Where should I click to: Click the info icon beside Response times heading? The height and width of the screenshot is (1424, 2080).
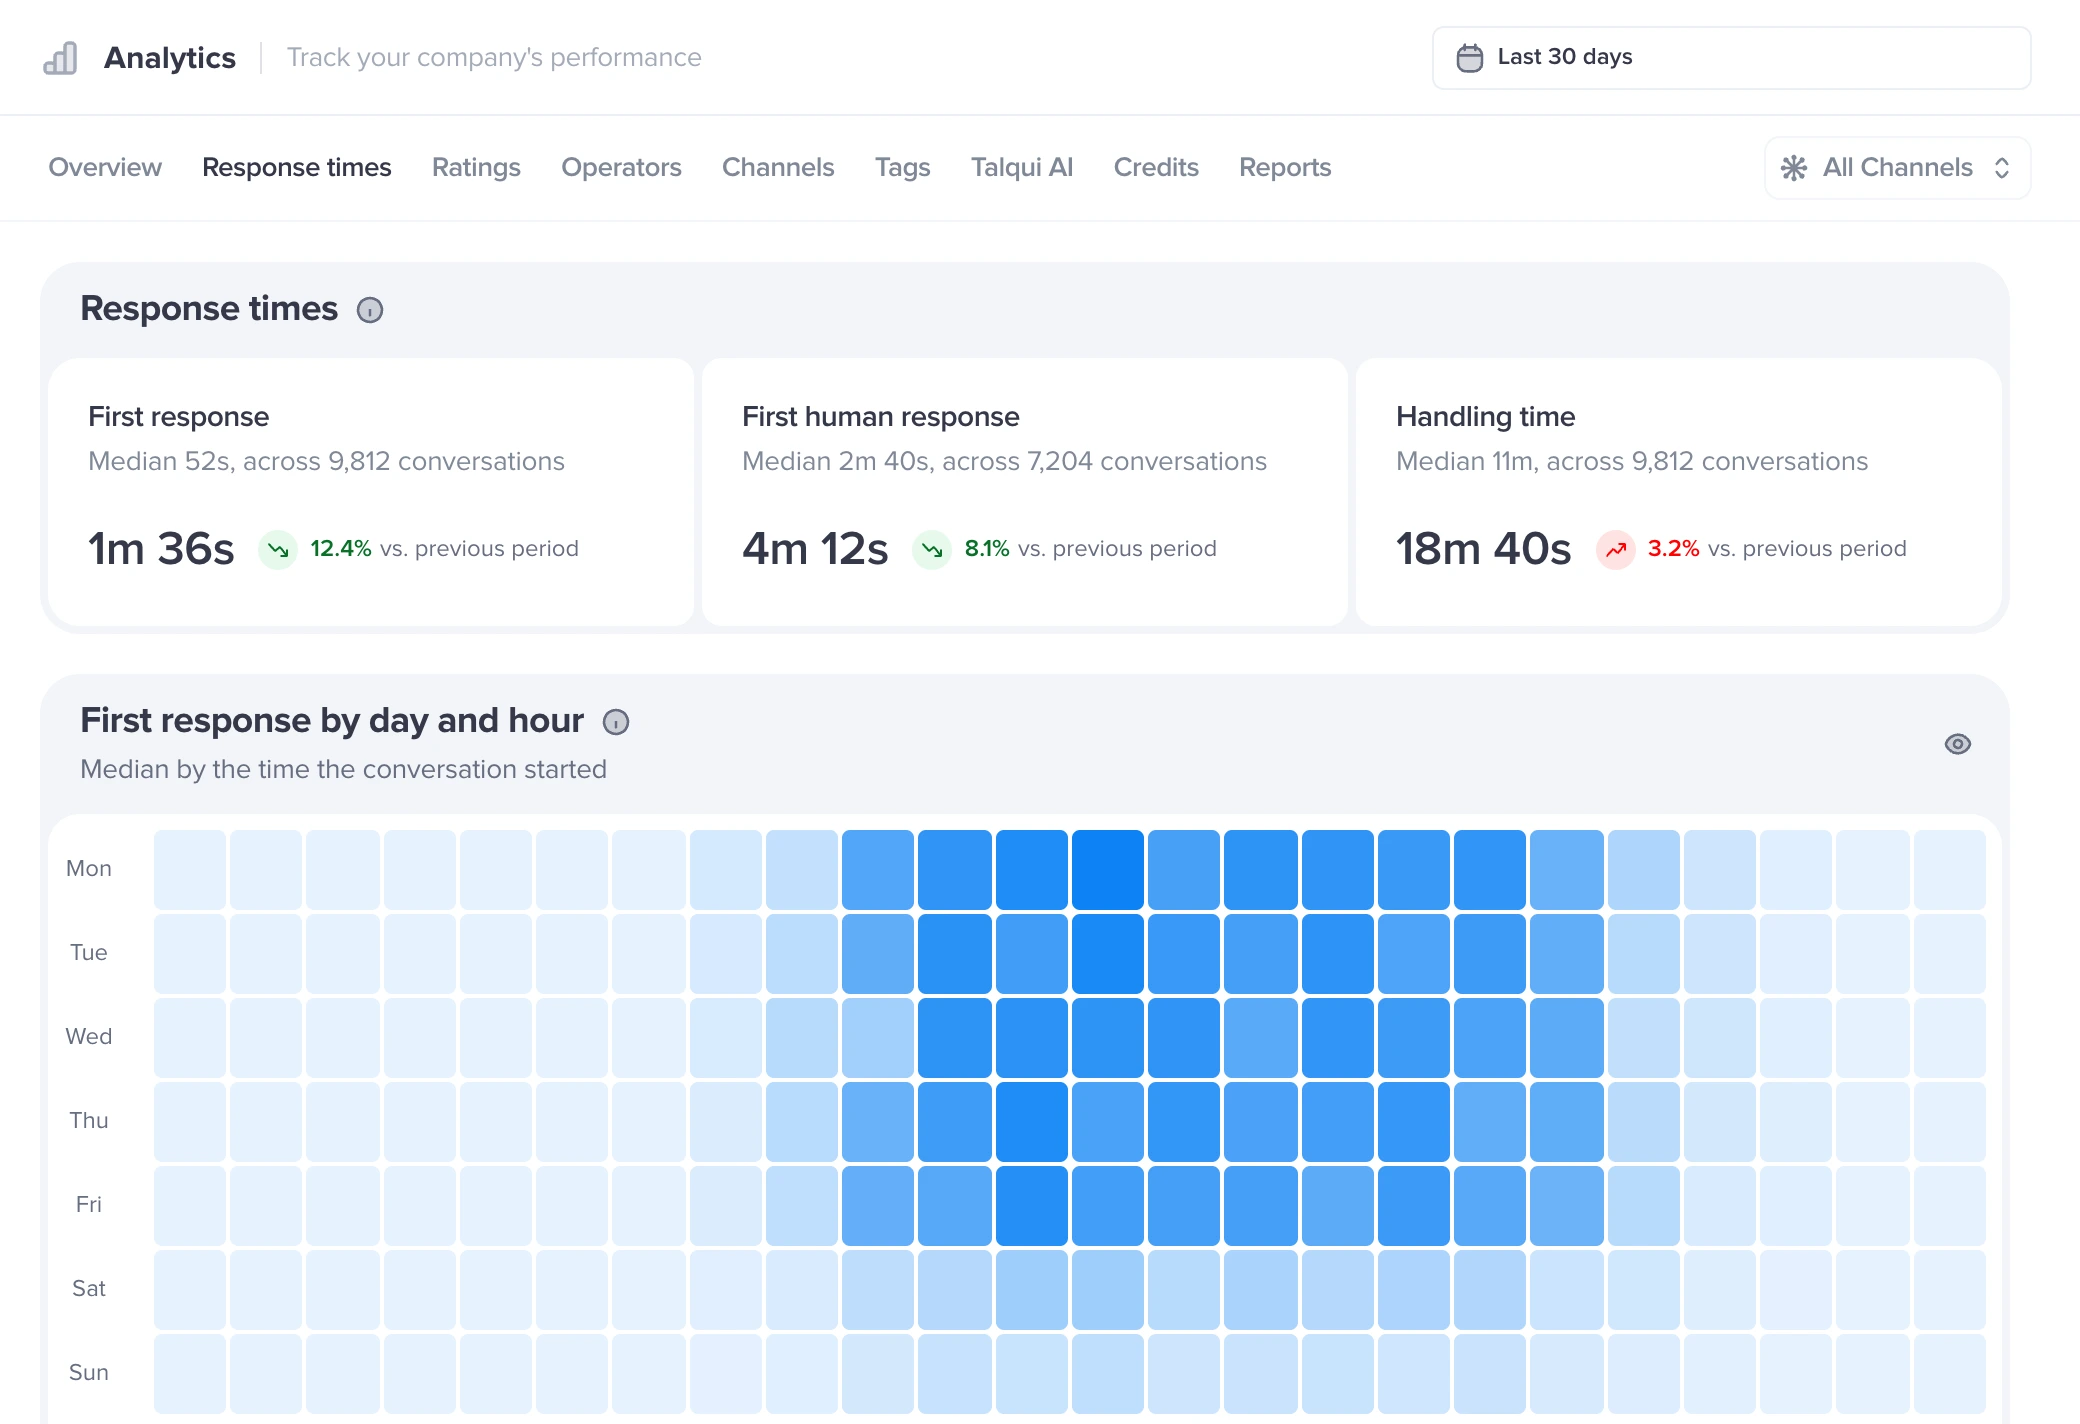(370, 310)
